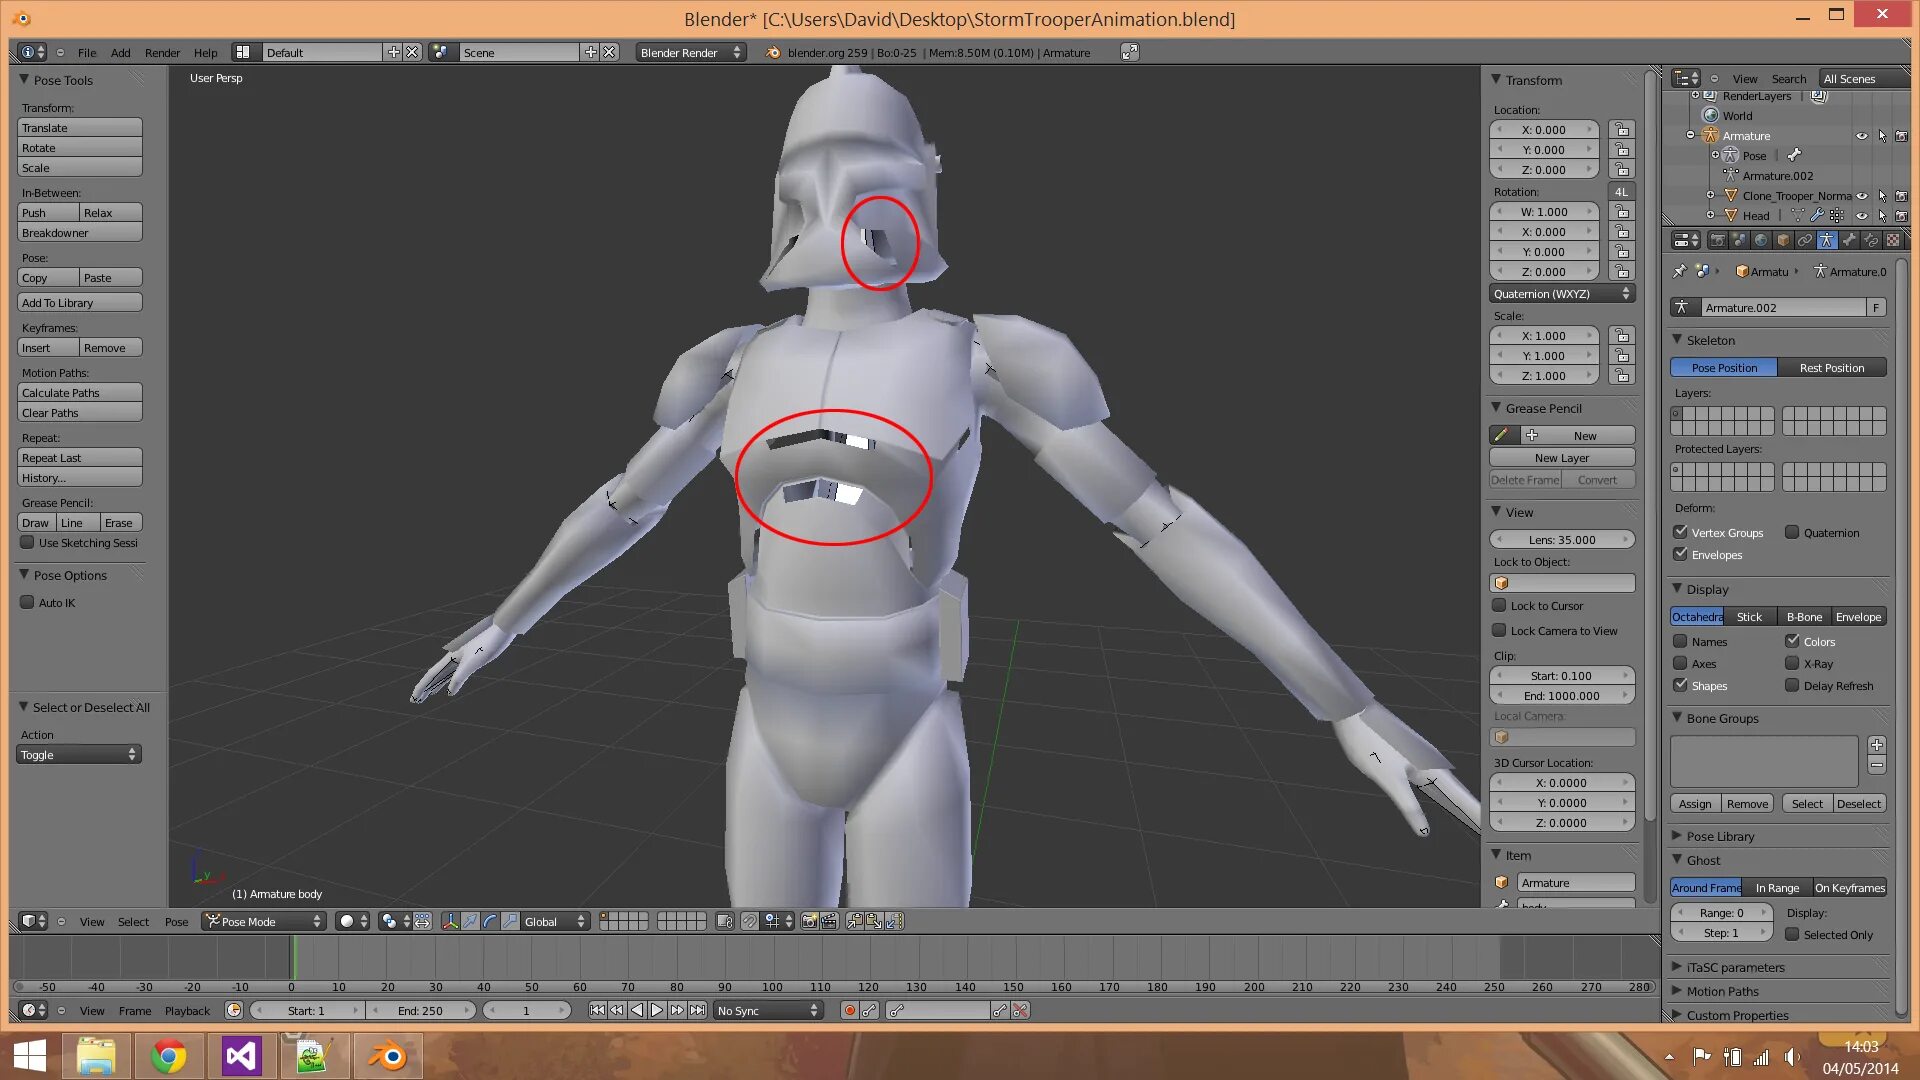
Task: Open the Pose Mode selector dropdown
Action: pos(265,921)
